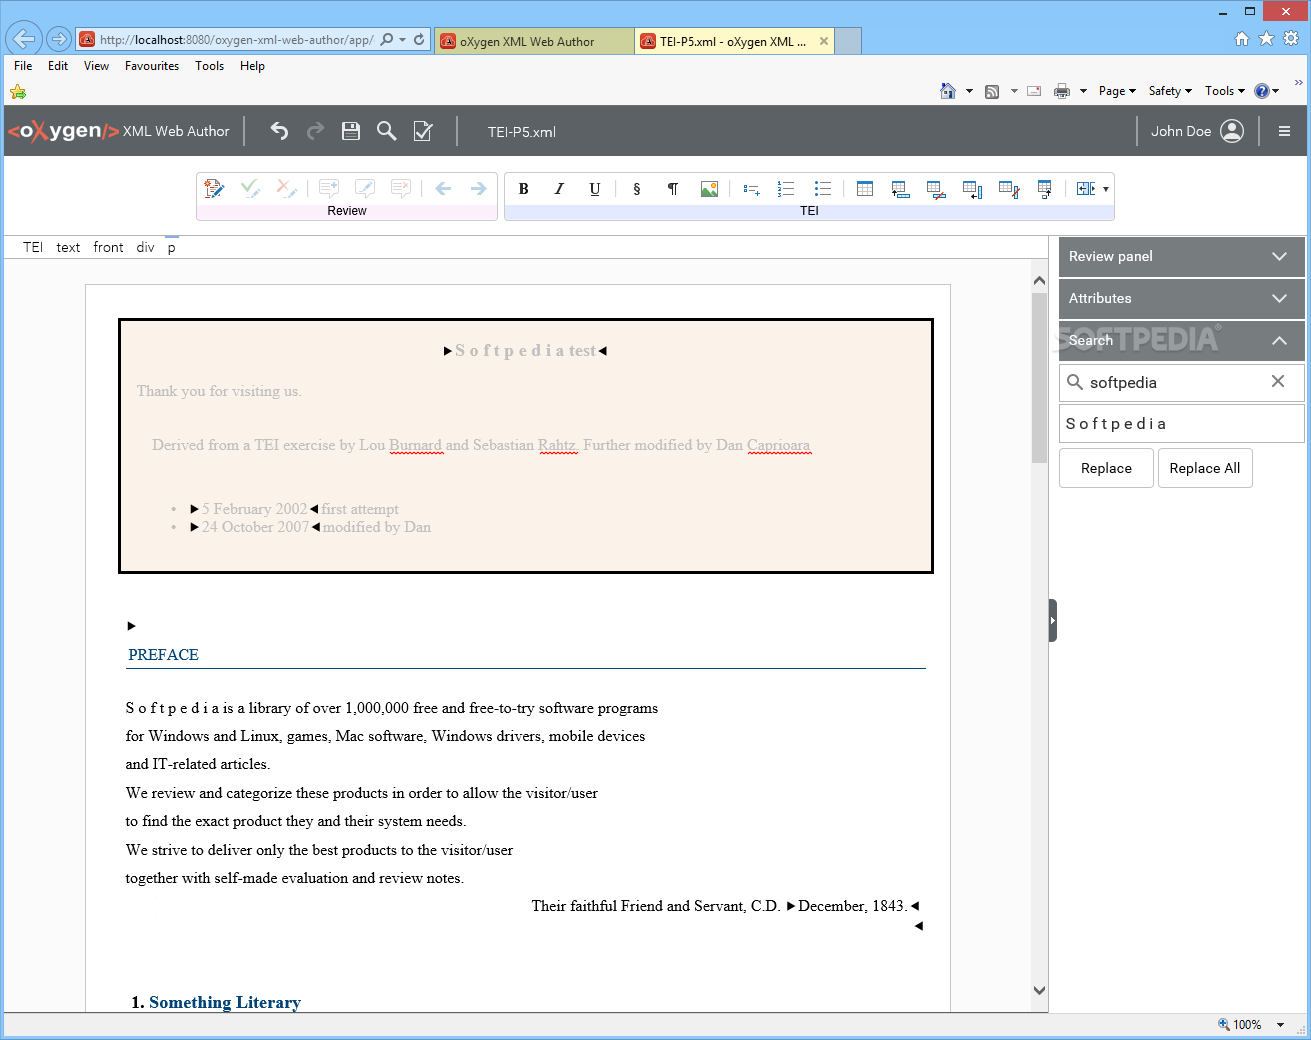
Task: Open find using the magnifier header icon
Action: pos(387,131)
